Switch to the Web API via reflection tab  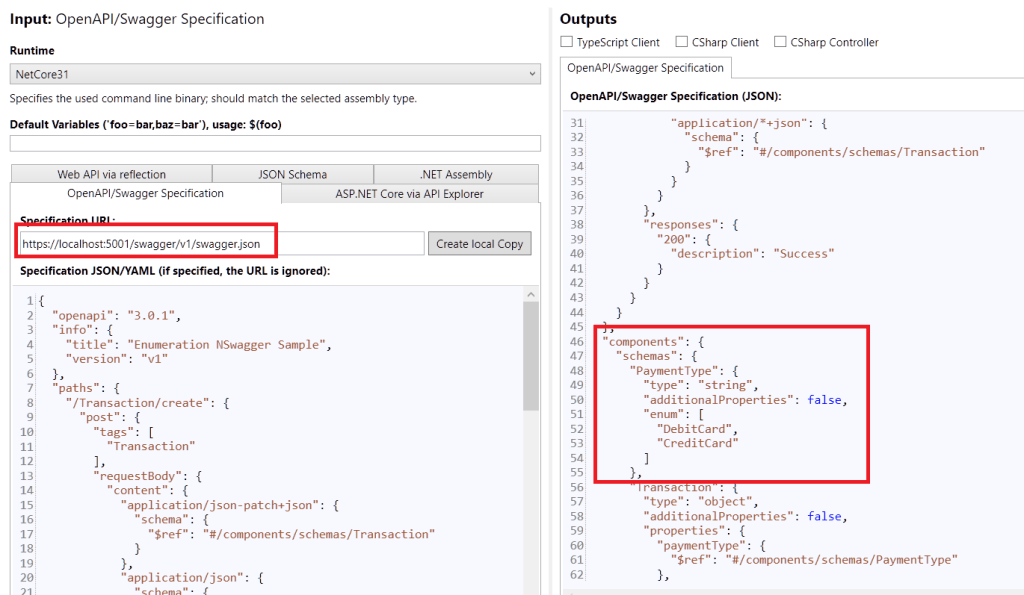point(110,173)
